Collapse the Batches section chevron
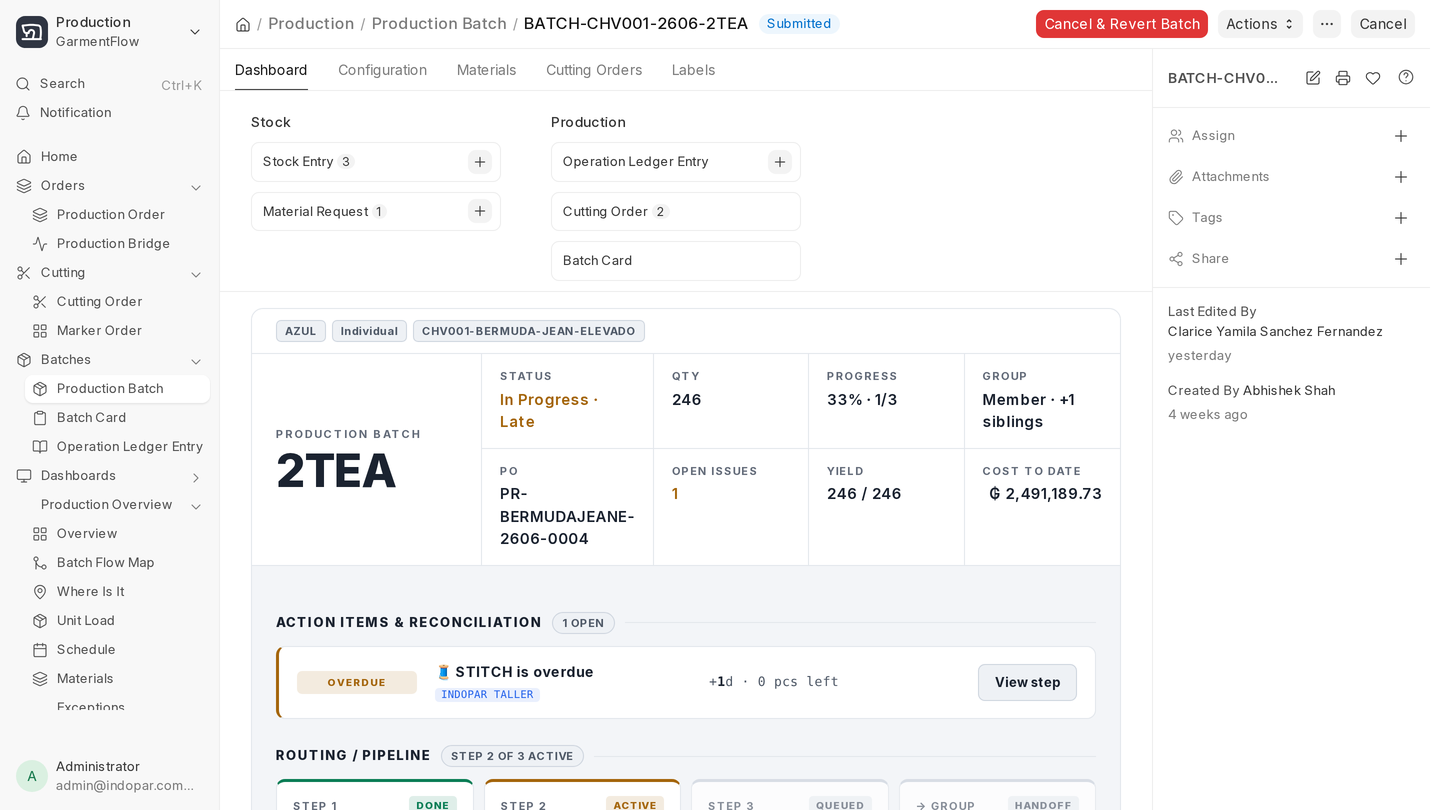 [x=196, y=361]
